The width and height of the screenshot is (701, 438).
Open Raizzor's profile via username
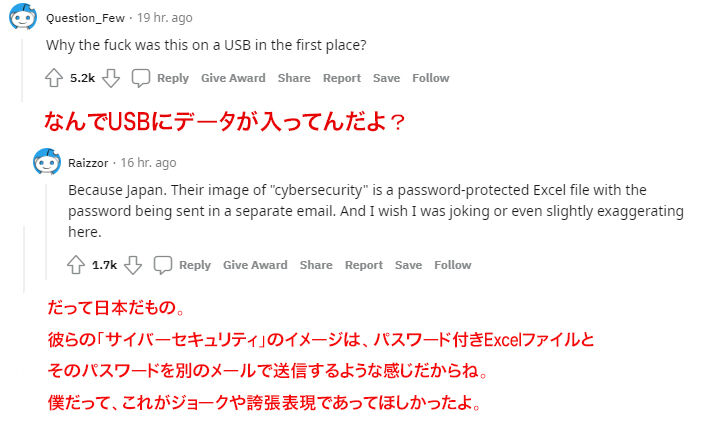pyautogui.click(x=88, y=163)
